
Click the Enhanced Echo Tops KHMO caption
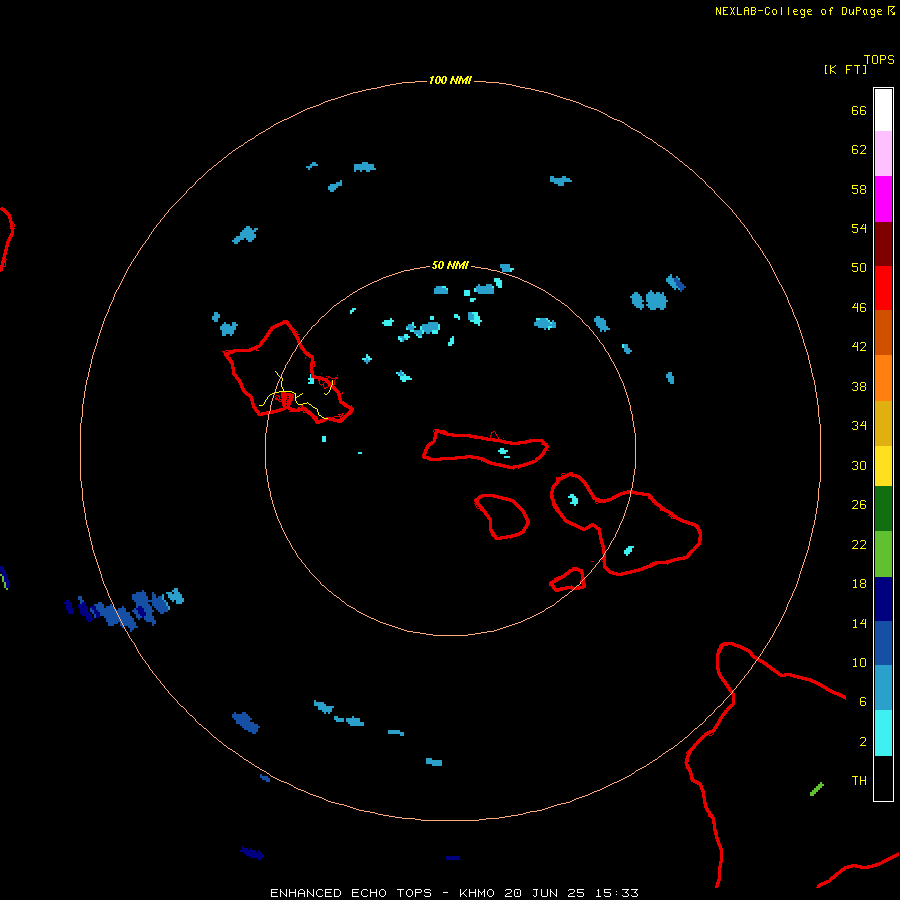click(454, 893)
